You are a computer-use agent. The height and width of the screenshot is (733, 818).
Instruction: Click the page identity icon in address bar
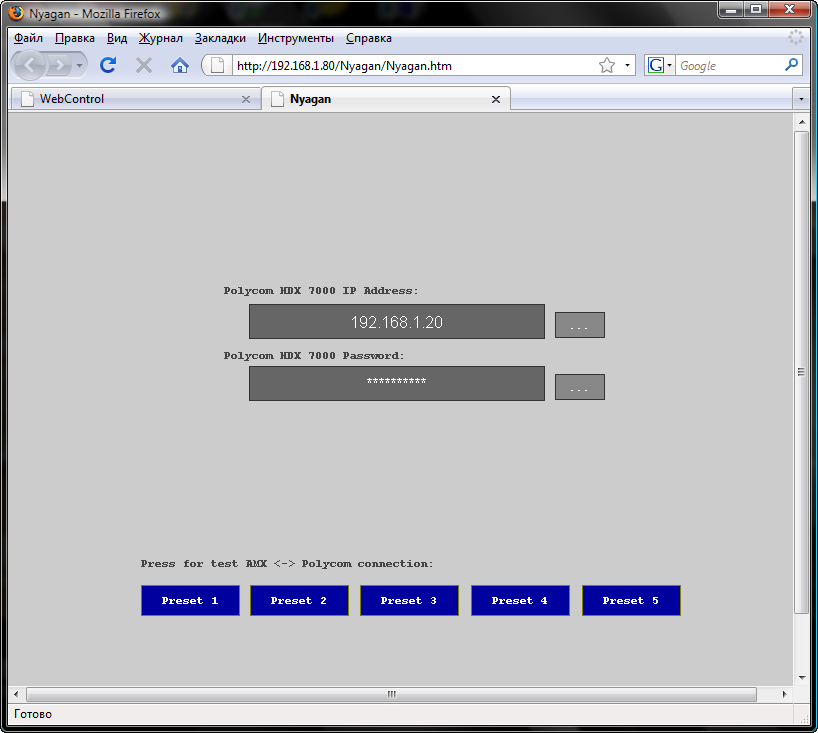tap(218, 66)
